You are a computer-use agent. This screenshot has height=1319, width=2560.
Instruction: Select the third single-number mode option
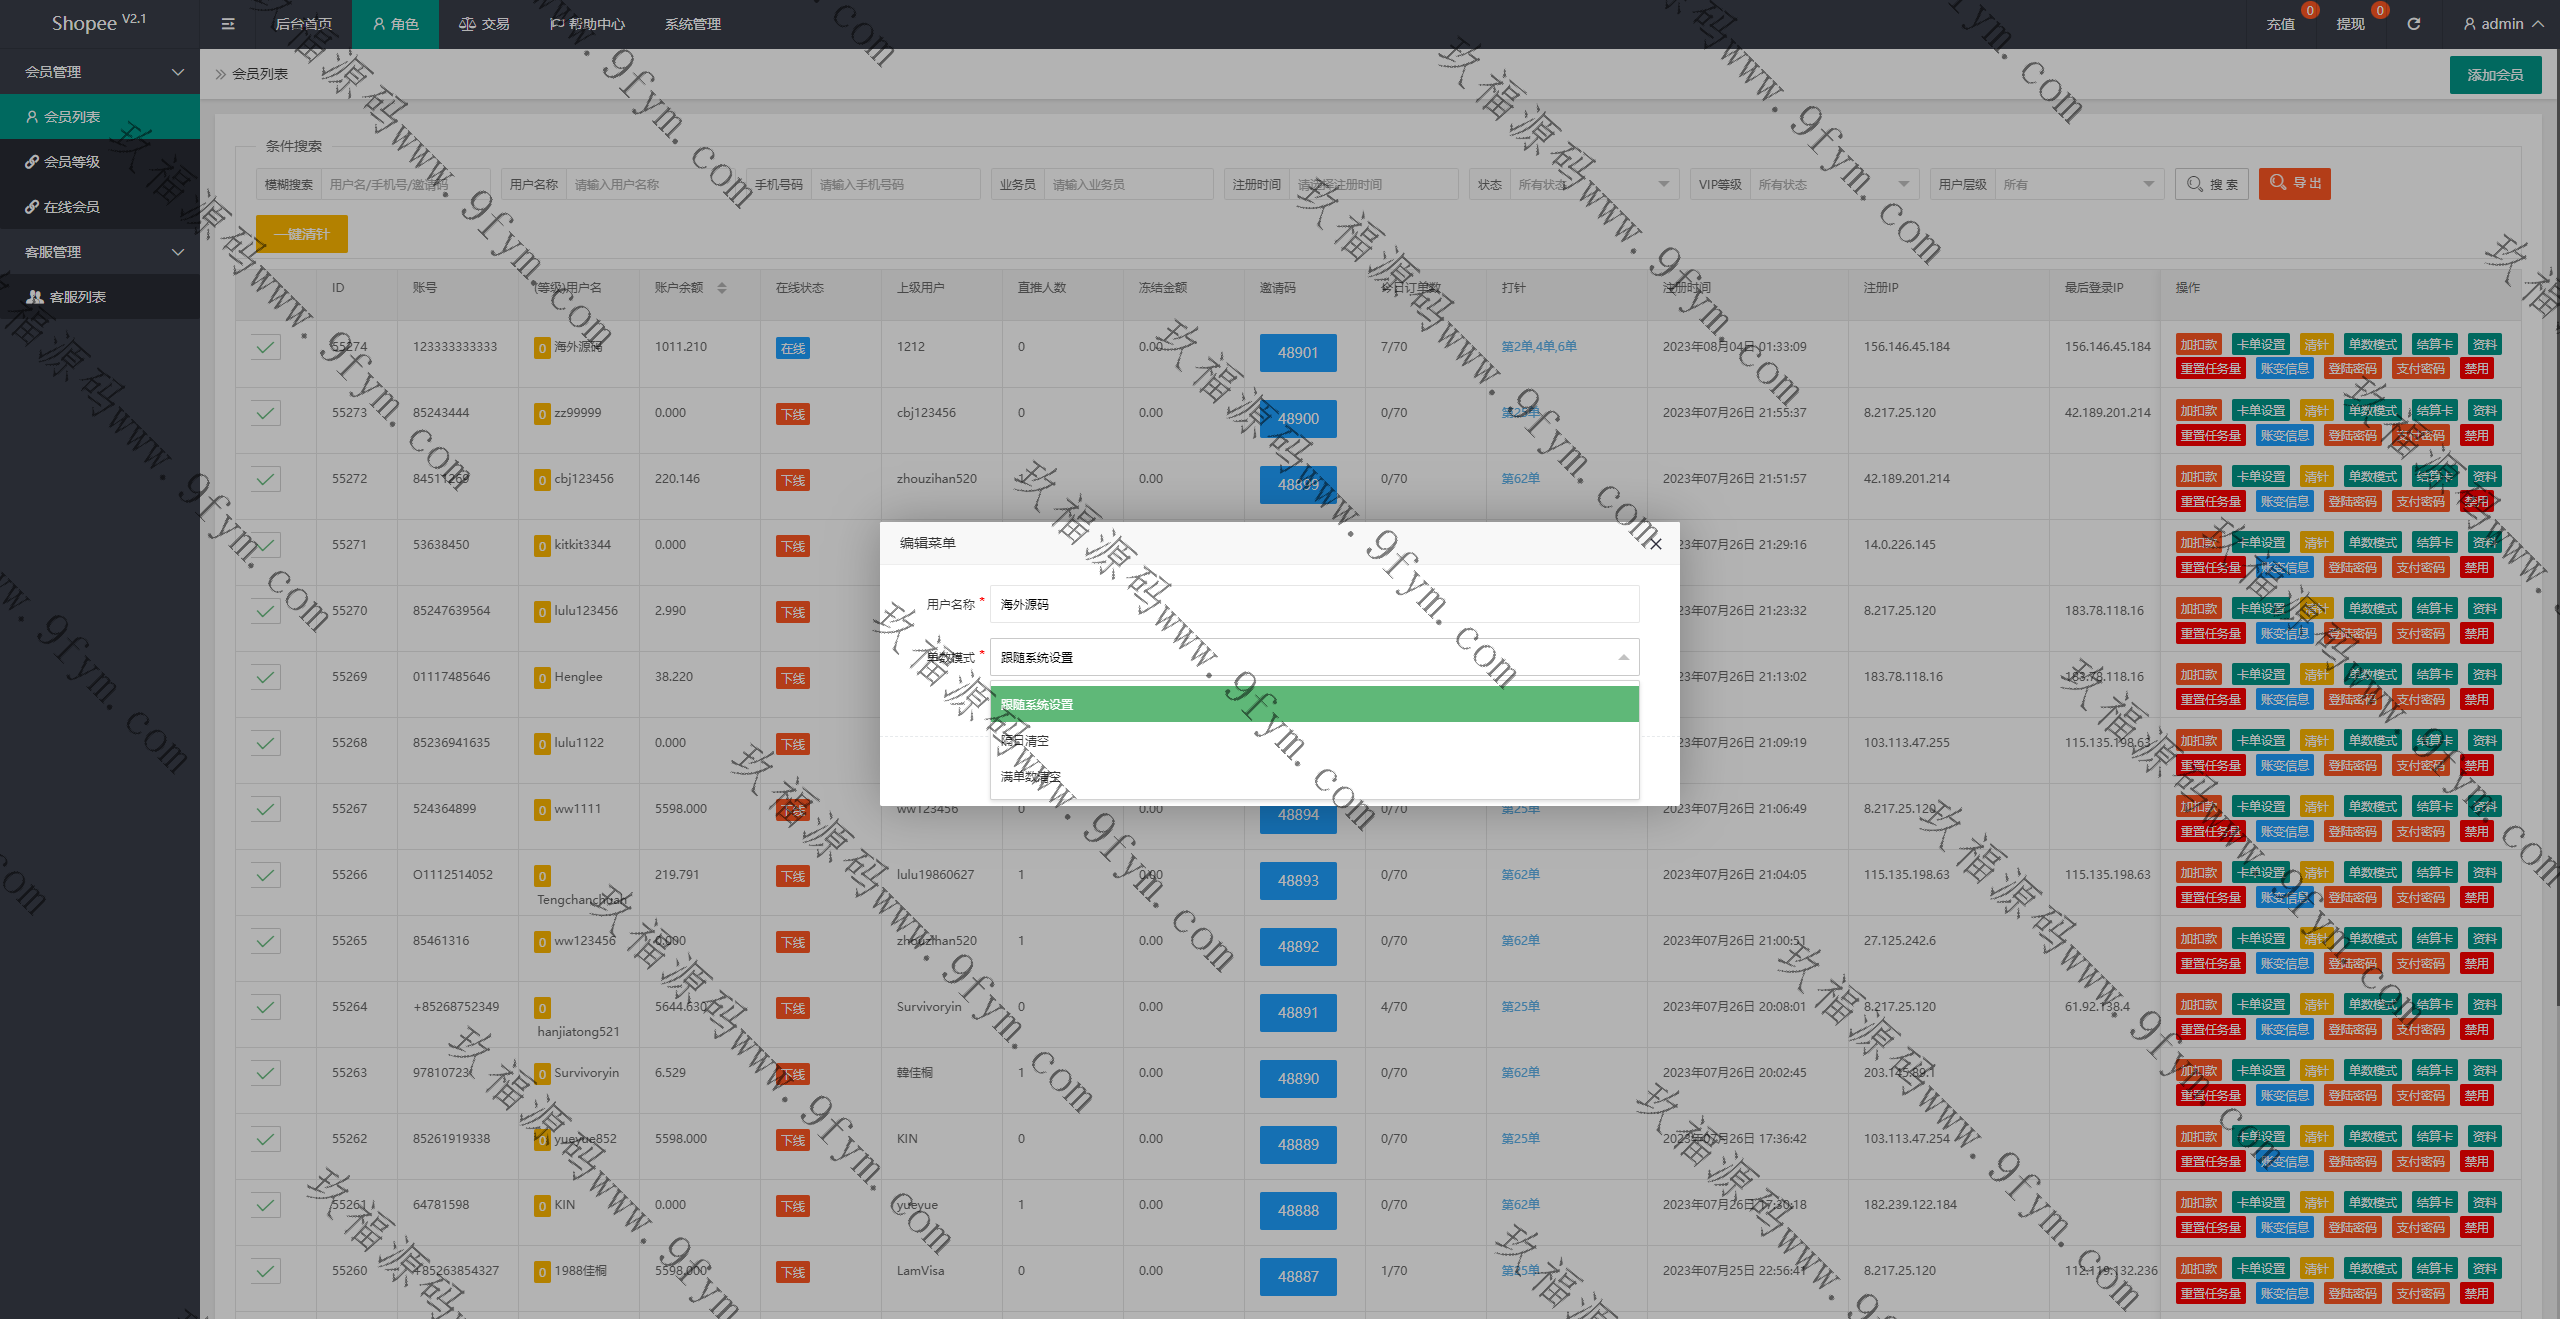[x=1030, y=777]
